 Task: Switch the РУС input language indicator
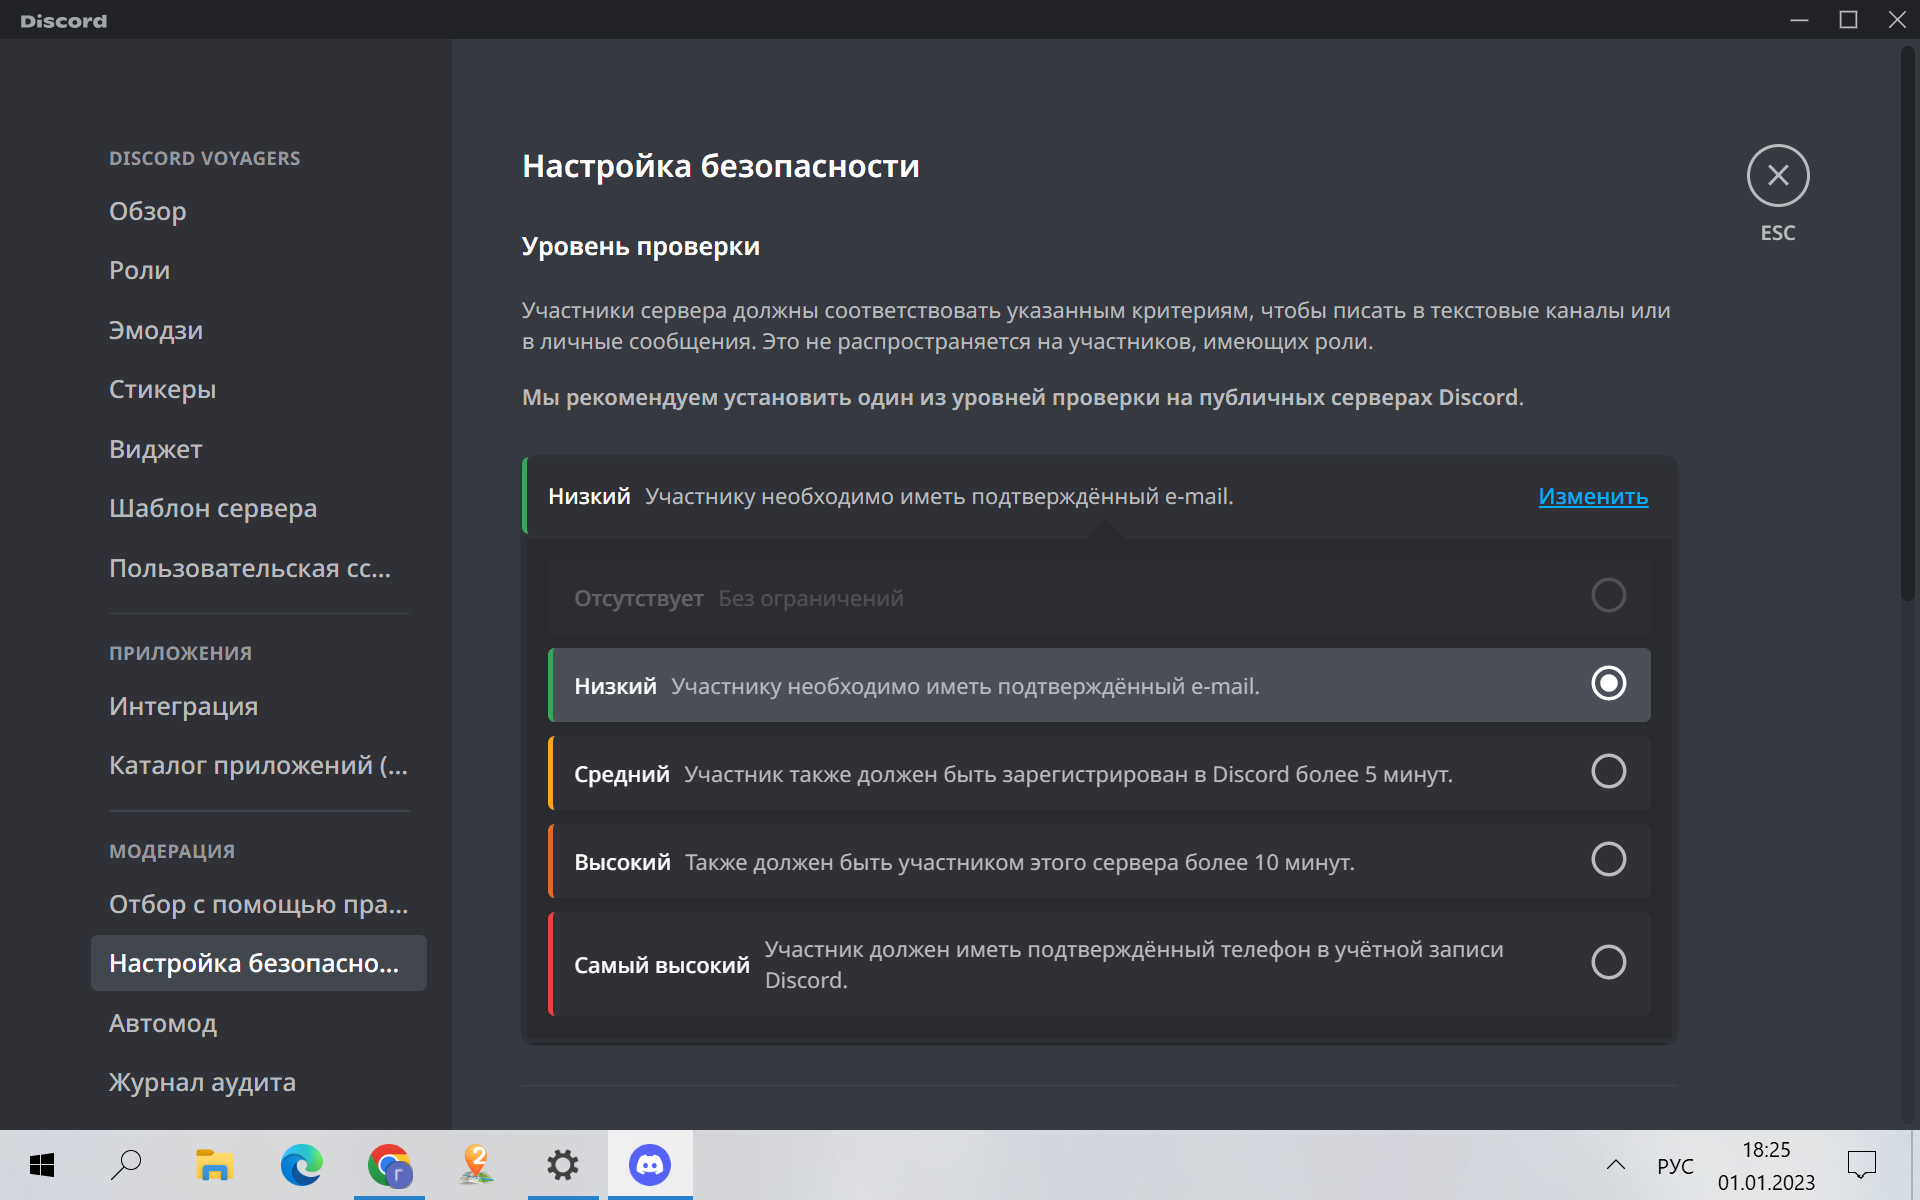1675,1166
